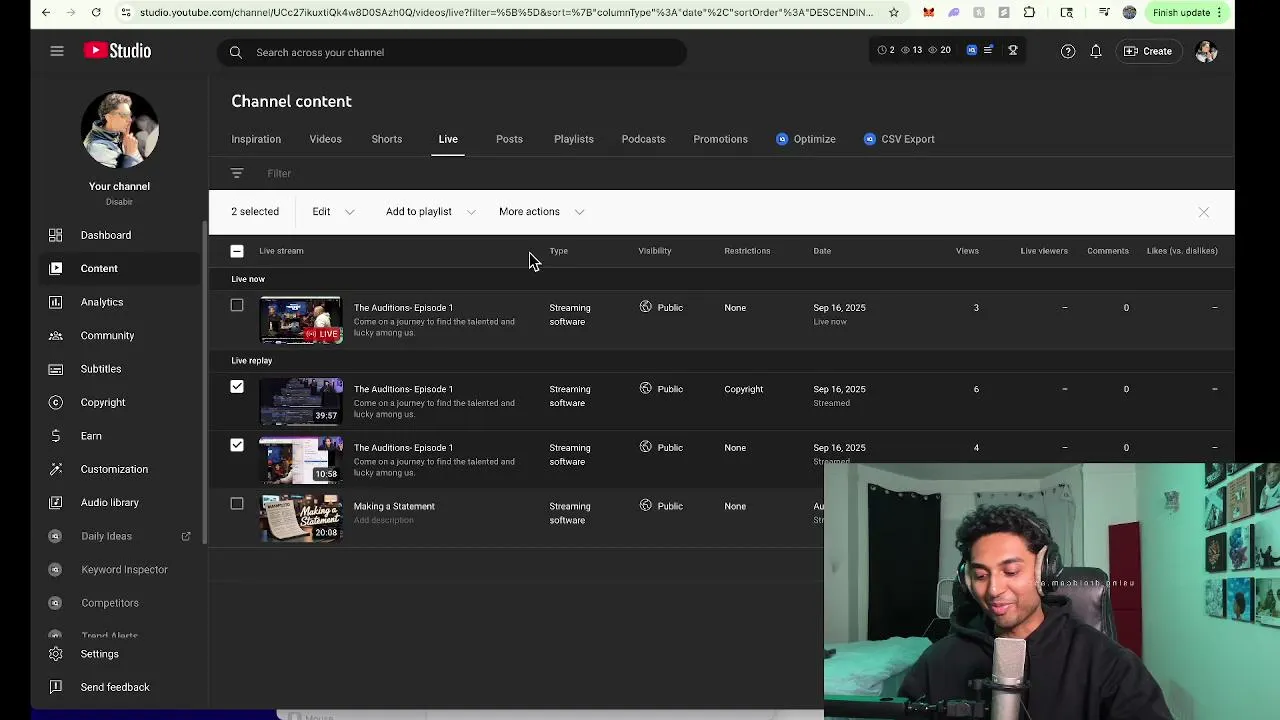The width and height of the screenshot is (1280, 720).
Task: Open the Analytics icon in the sidebar
Action: click(56, 302)
